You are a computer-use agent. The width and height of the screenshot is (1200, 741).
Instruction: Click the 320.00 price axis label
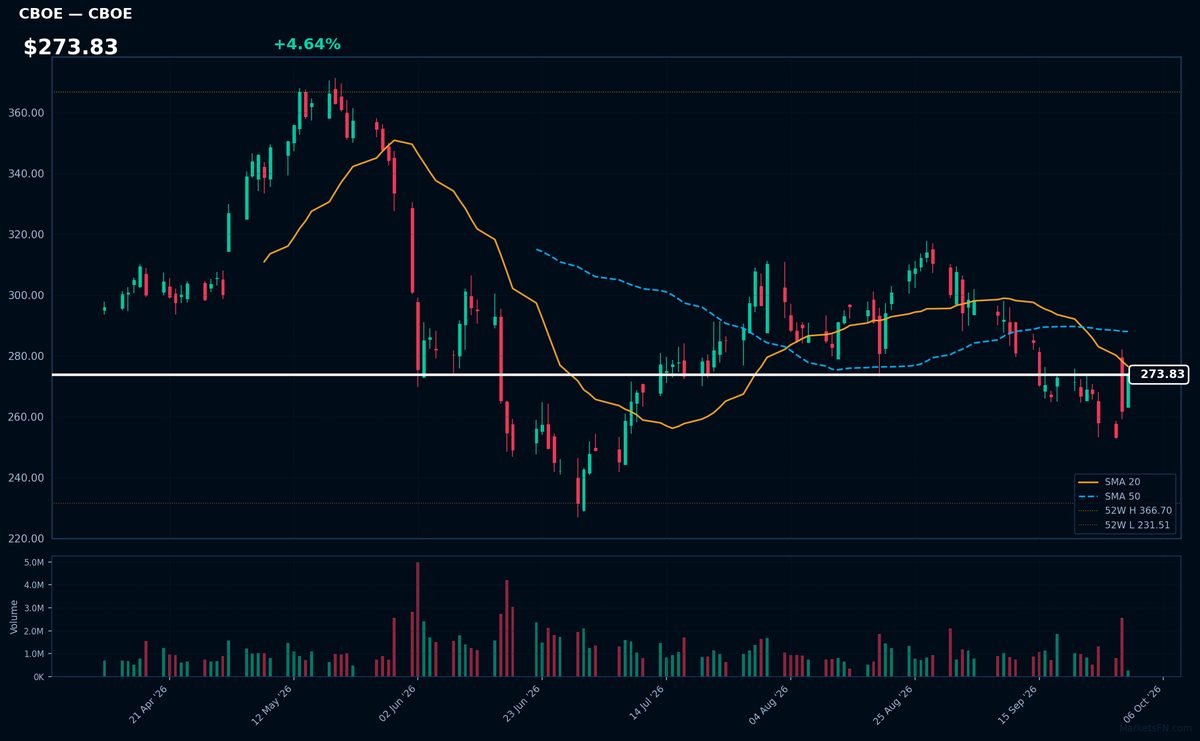tap(27, 235)
